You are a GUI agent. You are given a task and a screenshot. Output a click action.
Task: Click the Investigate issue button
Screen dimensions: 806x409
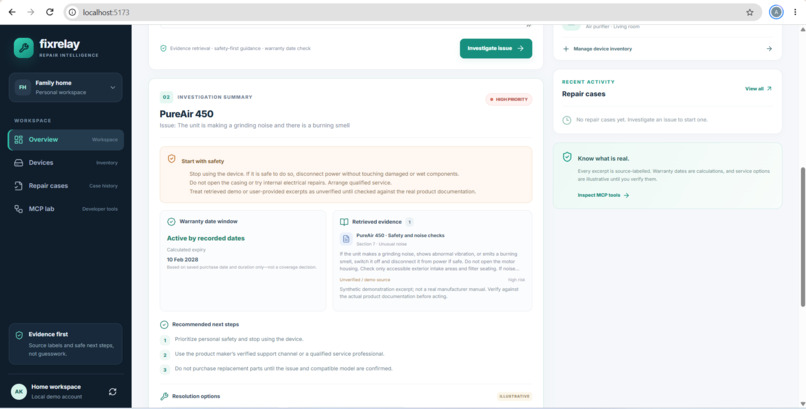coord(496,48)
